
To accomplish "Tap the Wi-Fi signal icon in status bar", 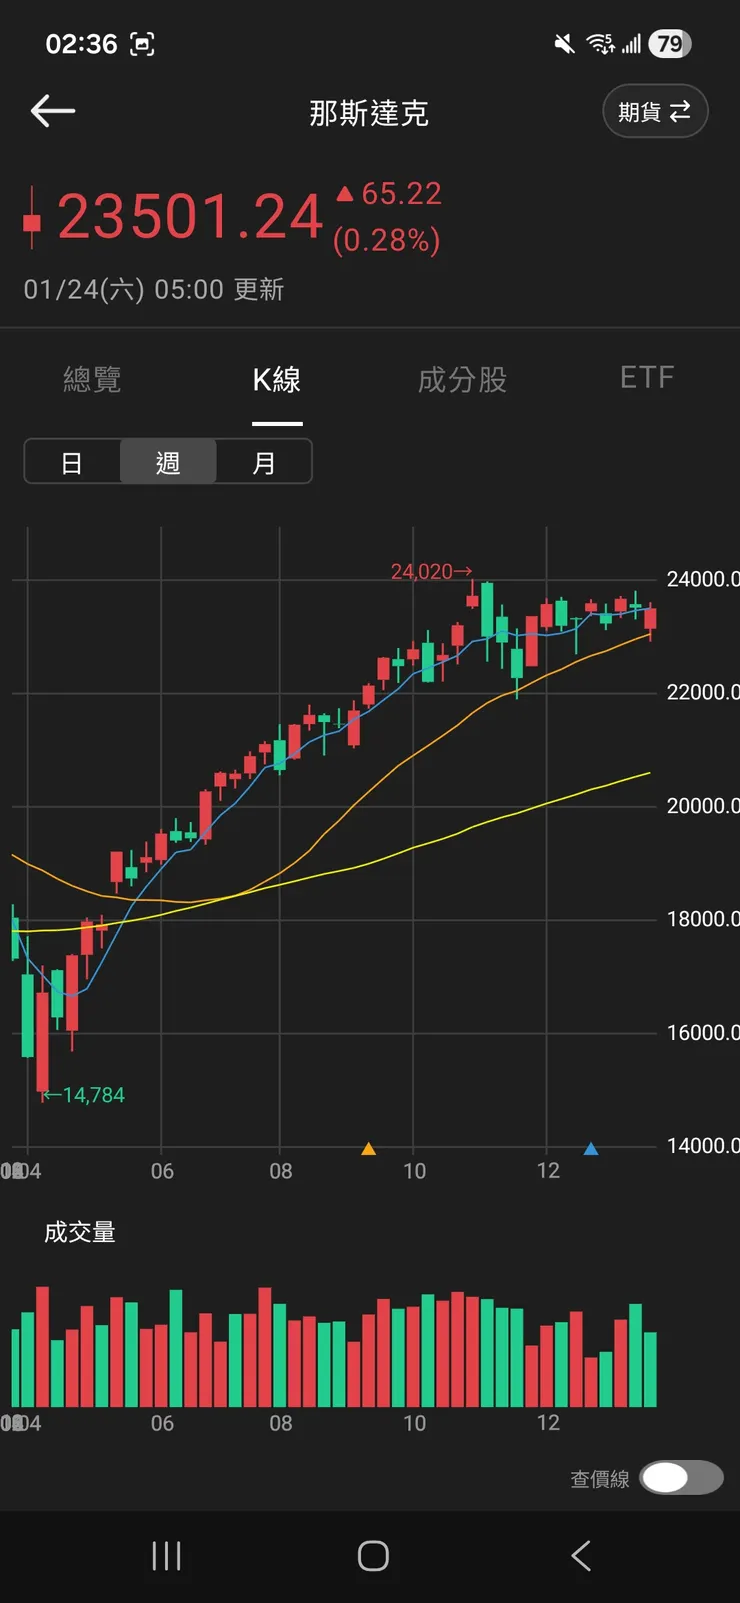I will [x=600, y=44].
